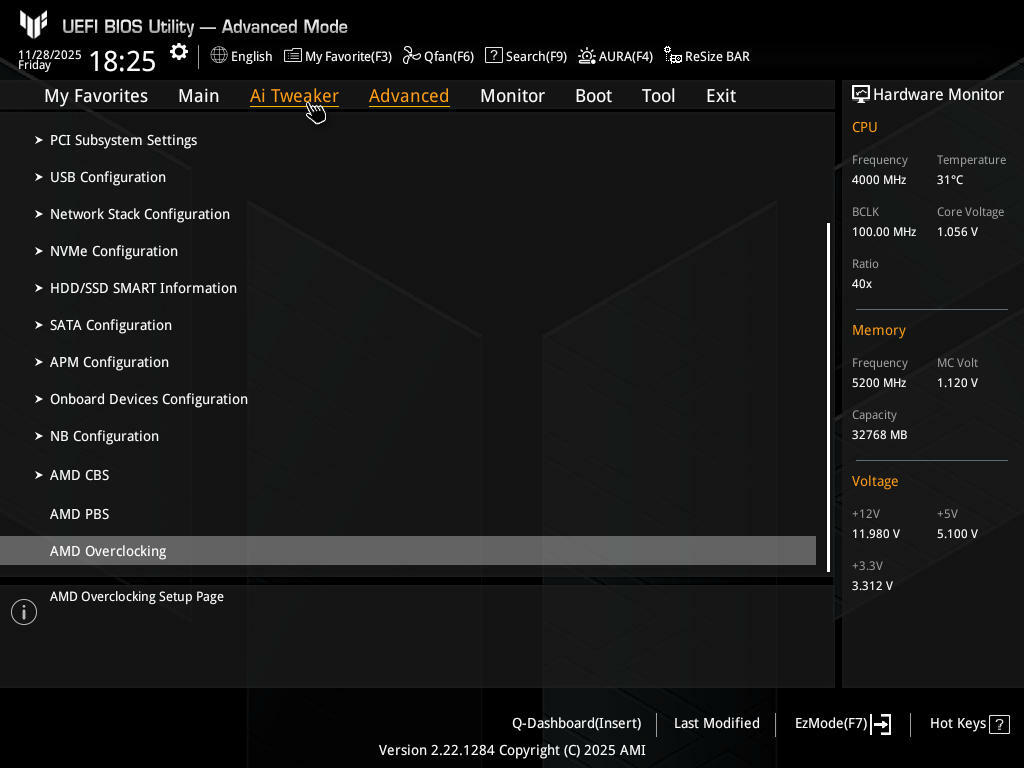Open the Monitor tab
Image resolution: width=1024 pixels, height=768 pixels.
click(512, 96)
